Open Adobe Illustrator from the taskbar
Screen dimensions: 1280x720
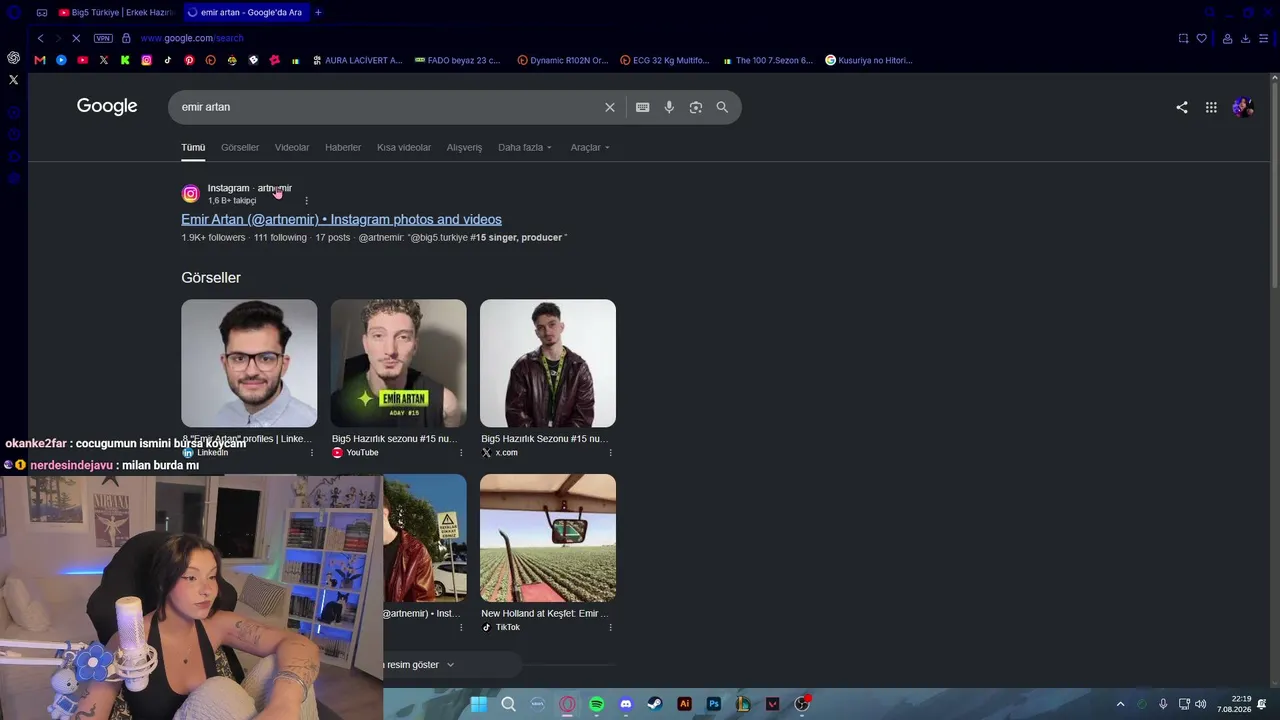click(685, 704)
